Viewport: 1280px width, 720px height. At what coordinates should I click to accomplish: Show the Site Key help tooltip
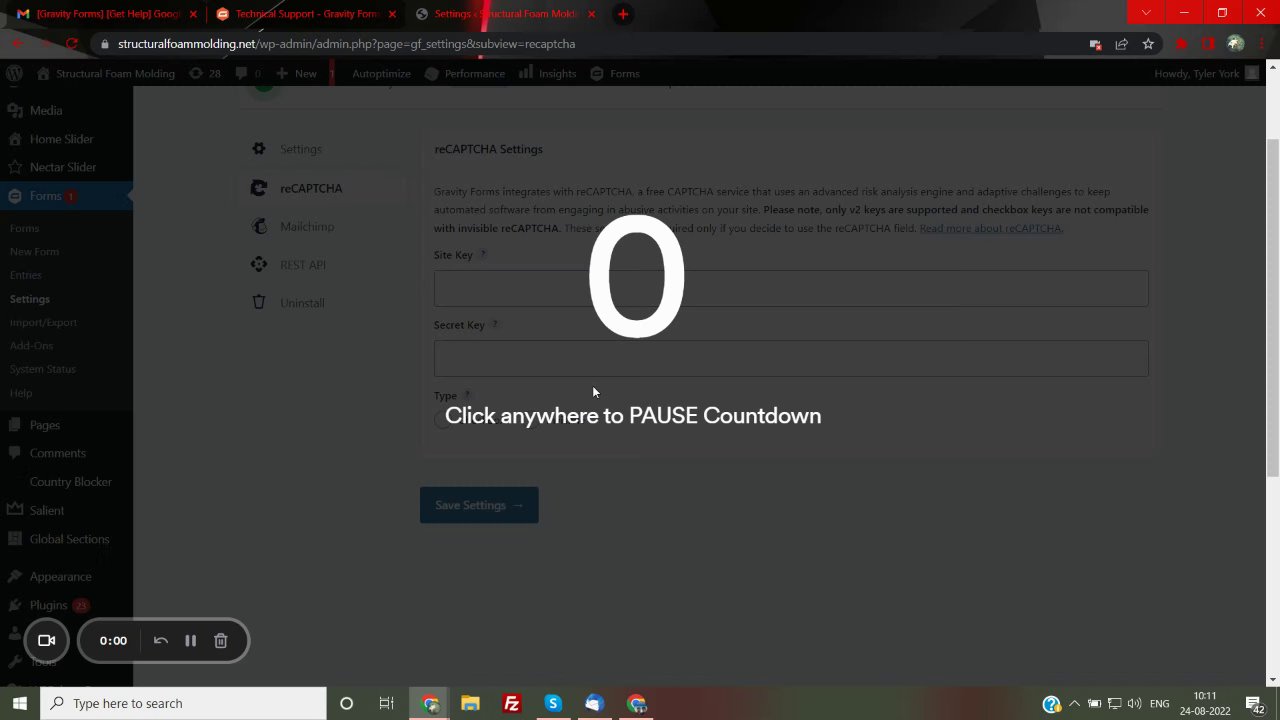click(x=483, y=255)
